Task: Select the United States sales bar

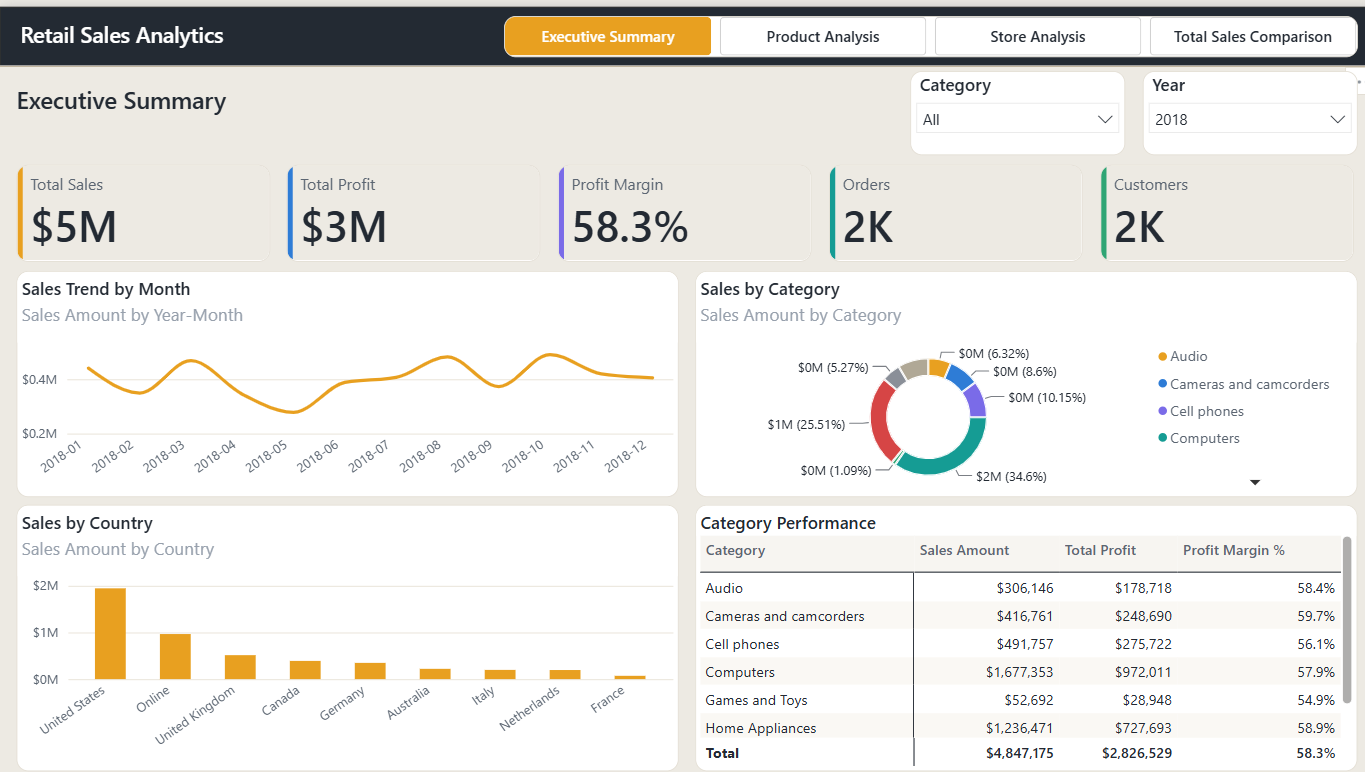Action: tap(110, 633)
